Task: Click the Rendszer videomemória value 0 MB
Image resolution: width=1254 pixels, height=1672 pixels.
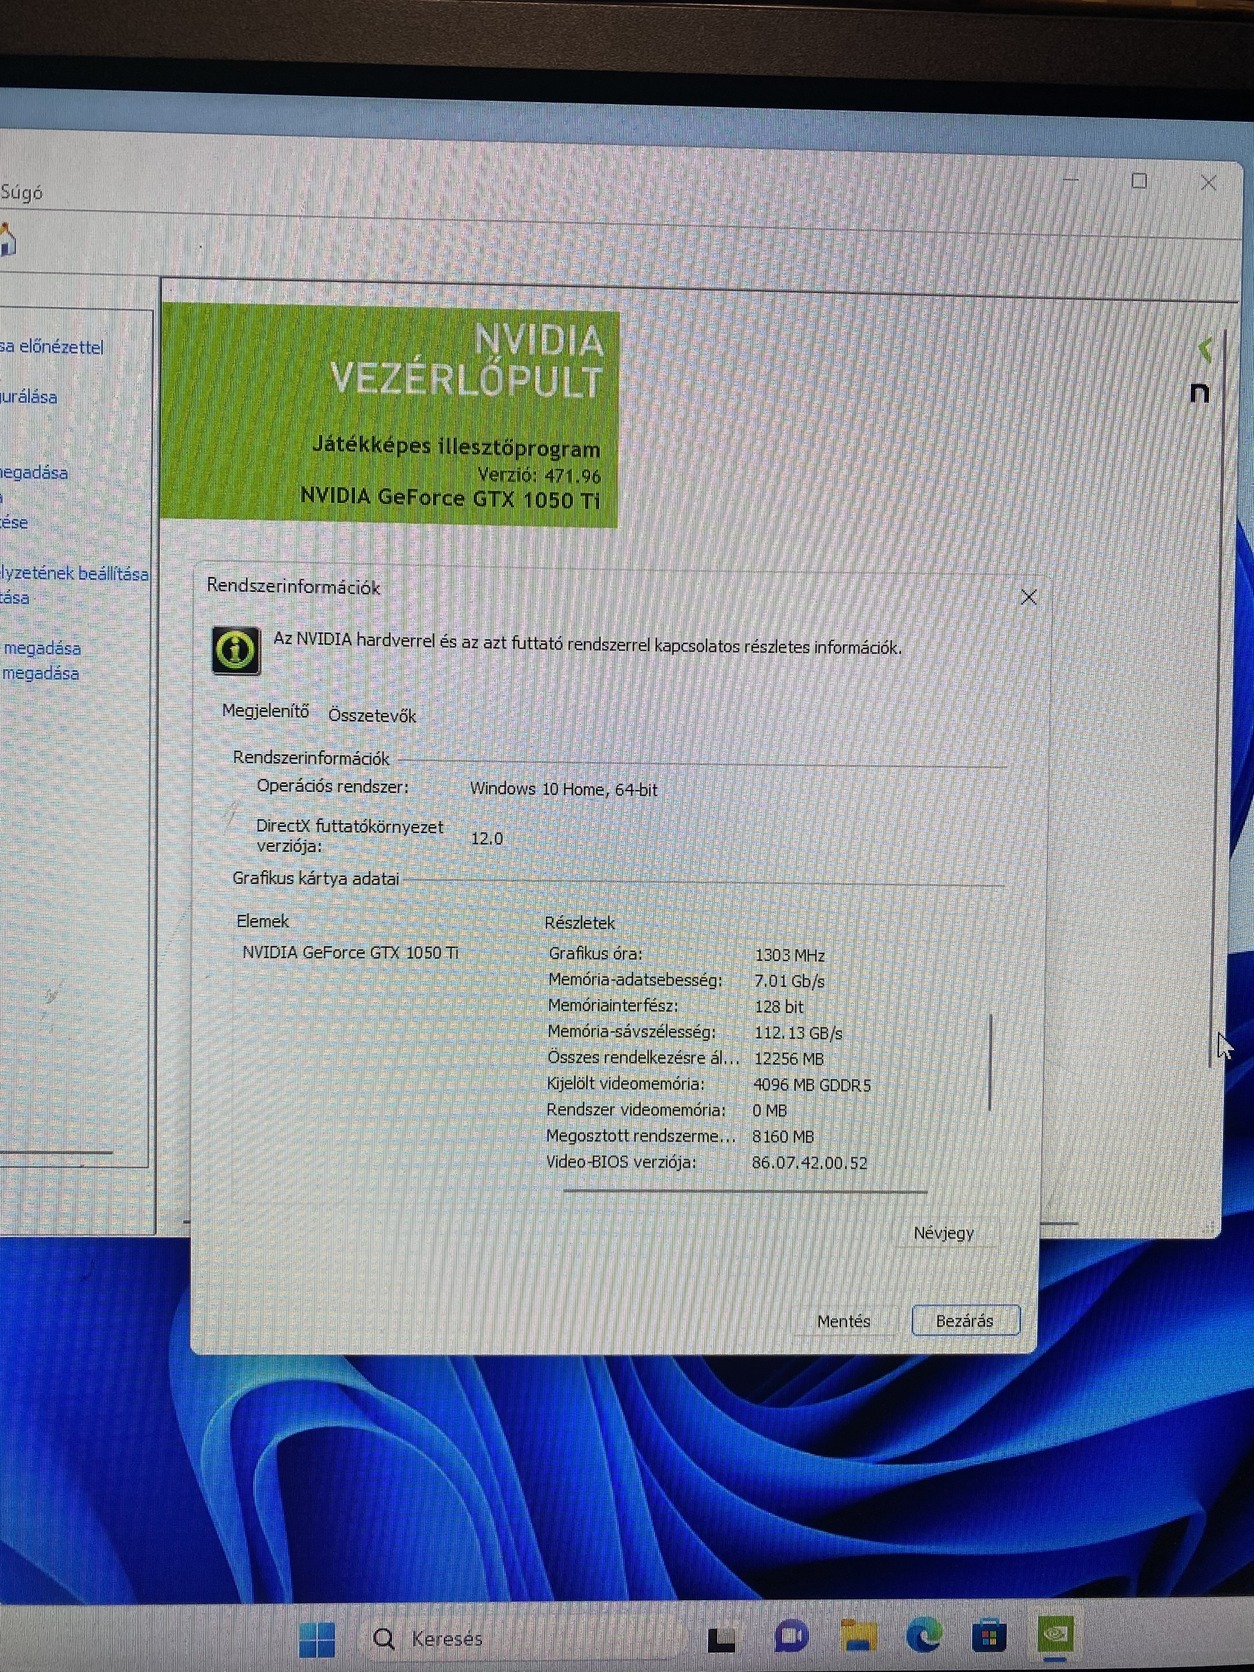Action: pyautogui.click(x=769, y=1110)
